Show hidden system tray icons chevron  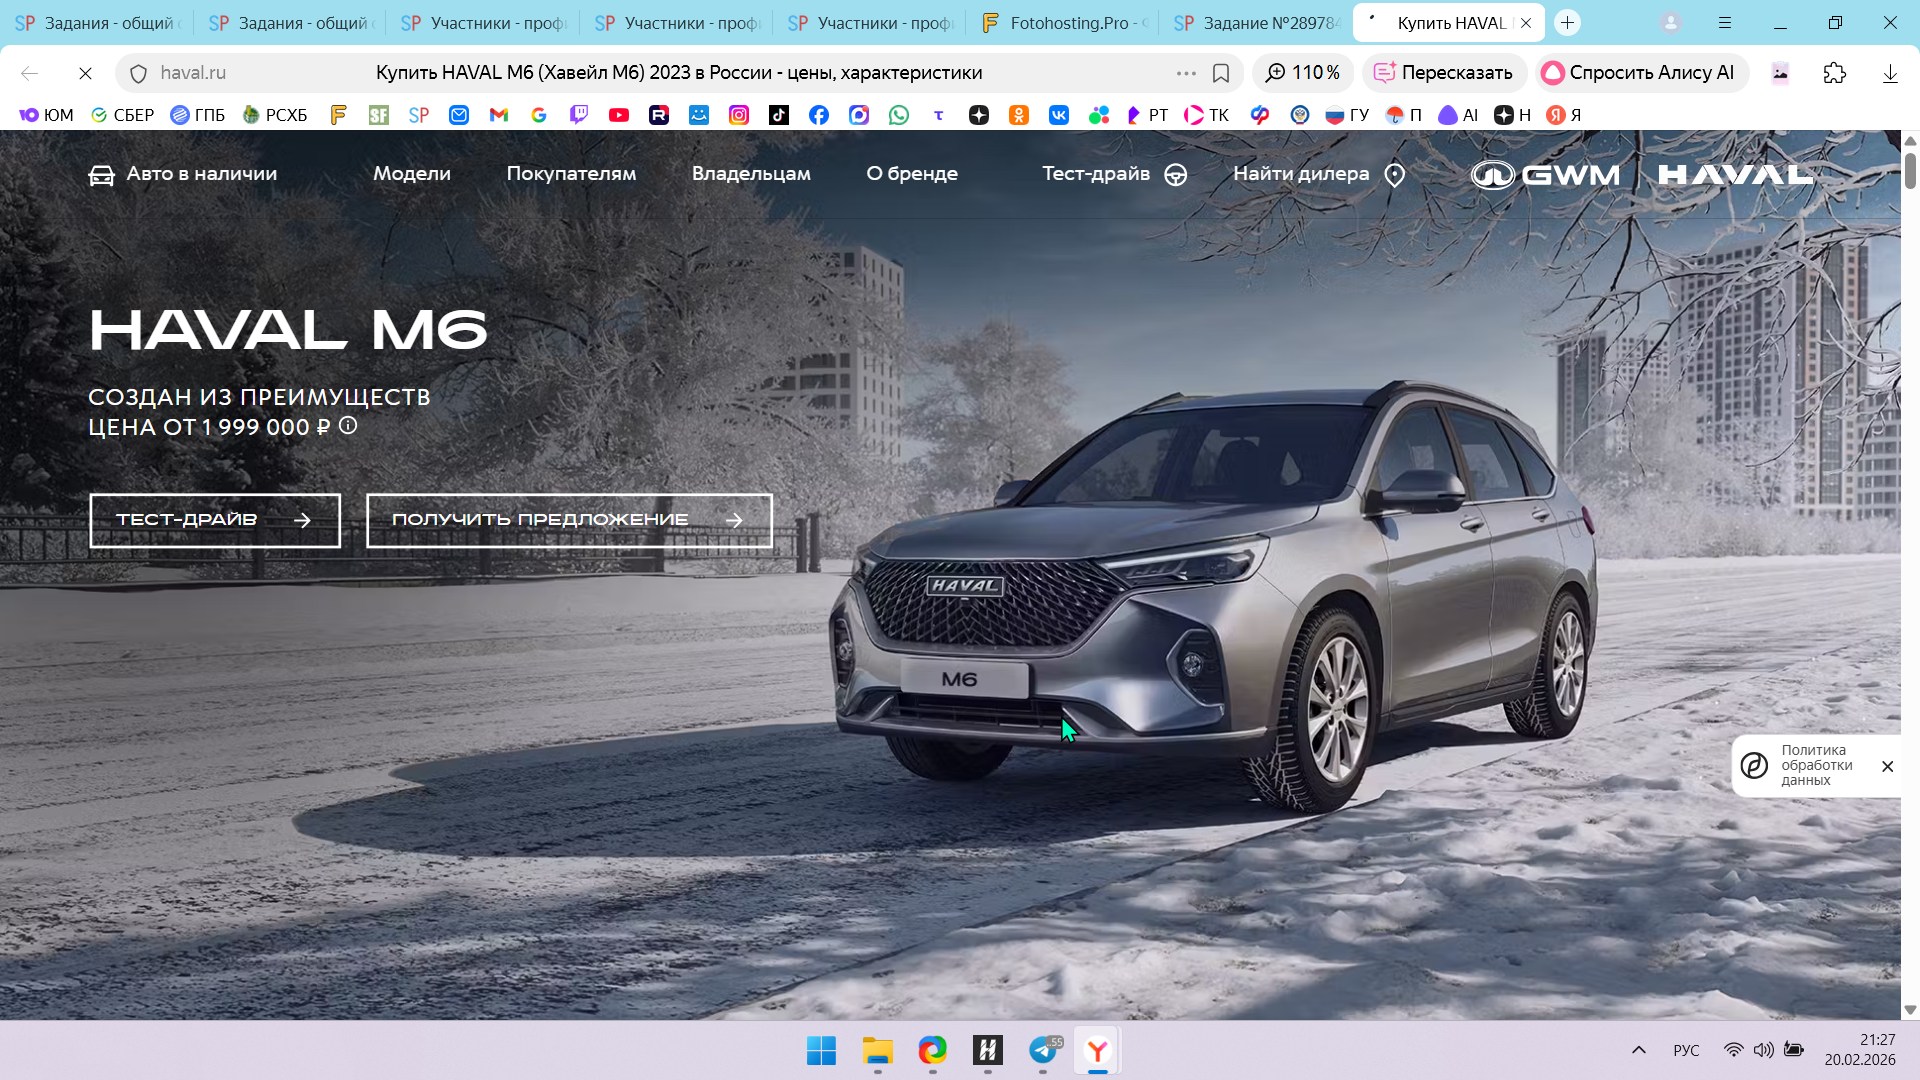click(x=1638, y=1050)
